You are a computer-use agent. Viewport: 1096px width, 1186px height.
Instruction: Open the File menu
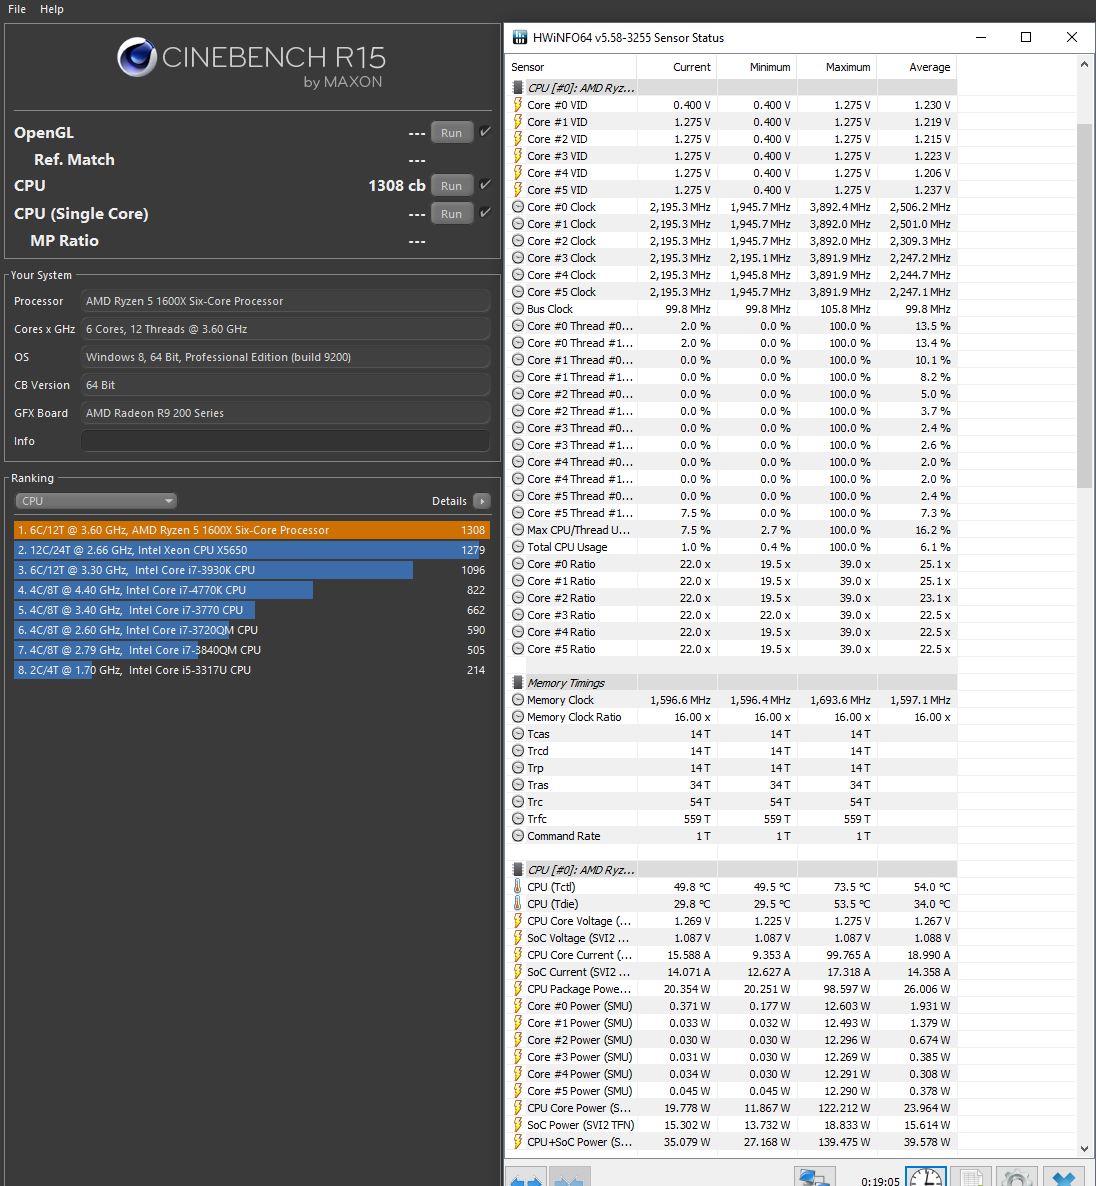pos(17,9)
